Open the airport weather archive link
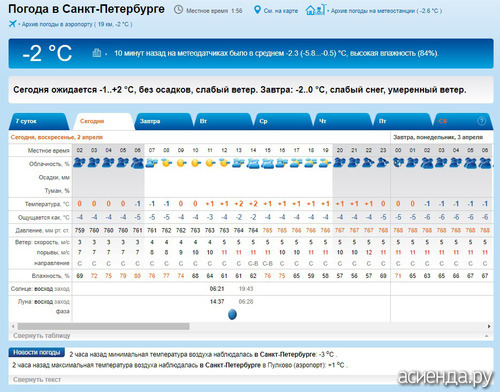 point(77,24)
